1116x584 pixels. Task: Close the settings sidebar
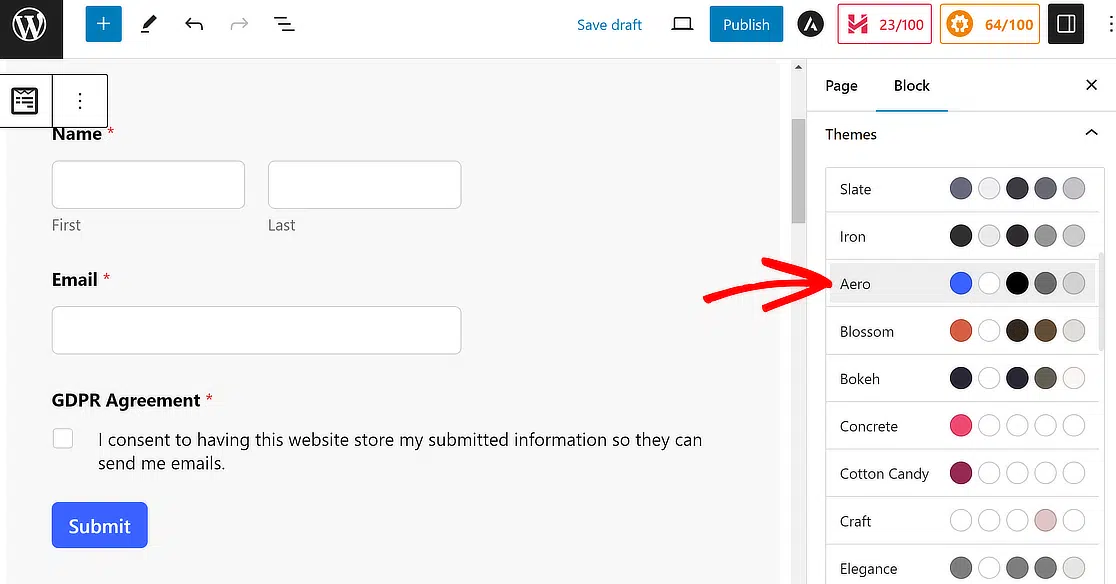(x=1091, y=85)
